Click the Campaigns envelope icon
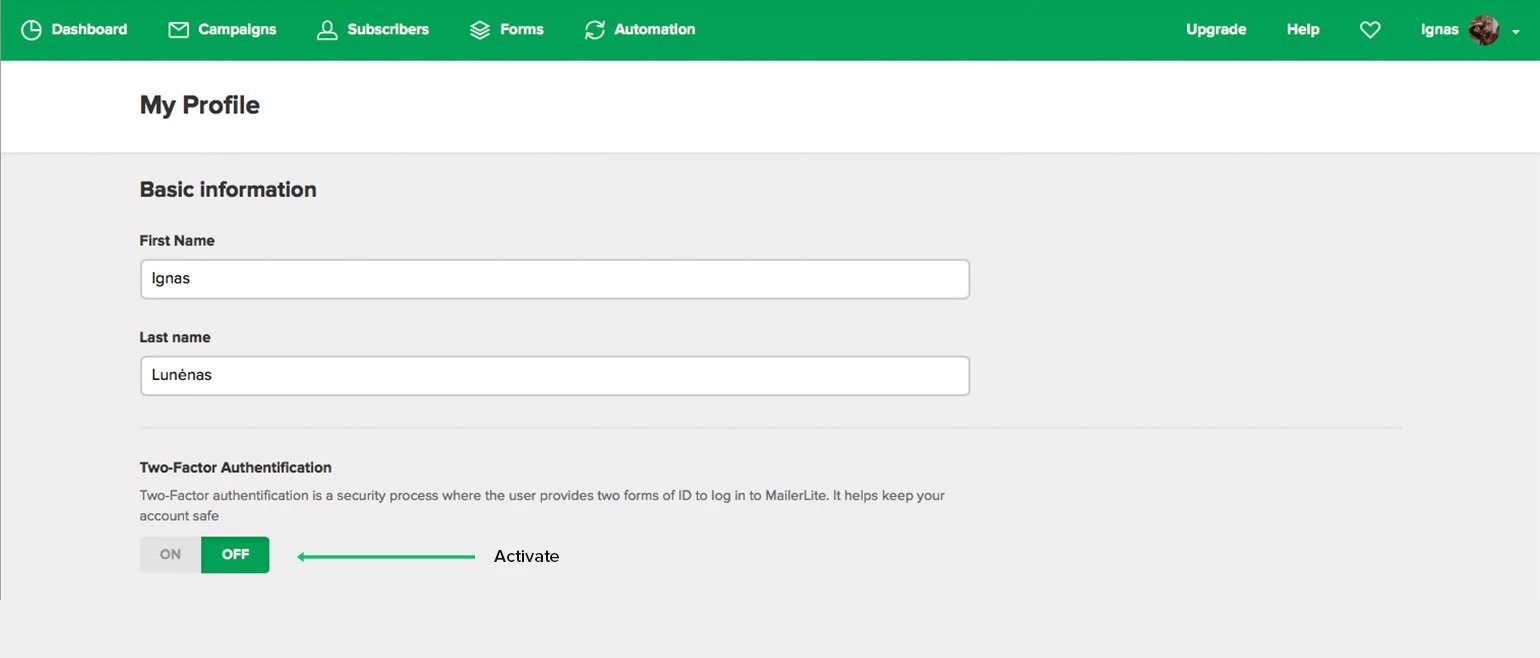This screenshot has width=1540, height=658. (179, 30)
